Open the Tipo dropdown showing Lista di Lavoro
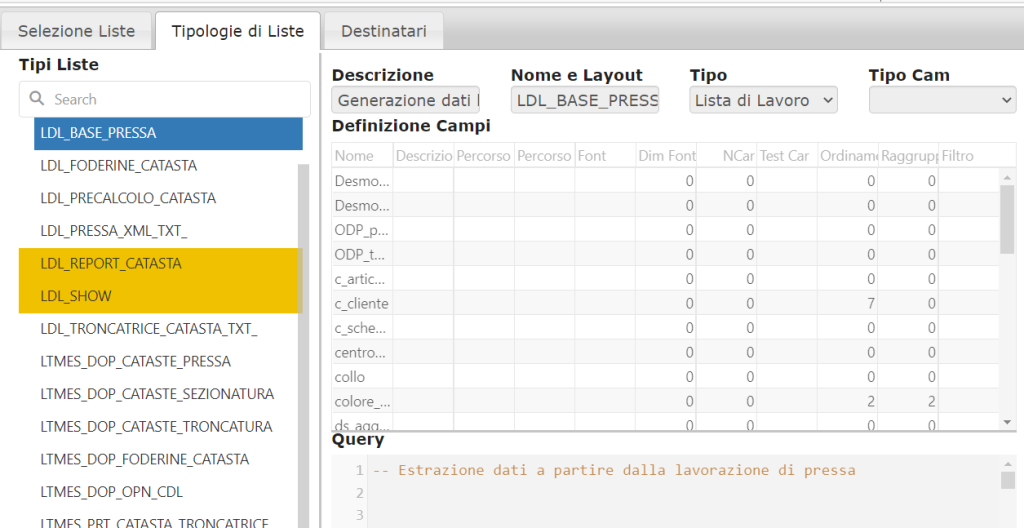Viewport: 1024px width, 528px height. [763, 100]
